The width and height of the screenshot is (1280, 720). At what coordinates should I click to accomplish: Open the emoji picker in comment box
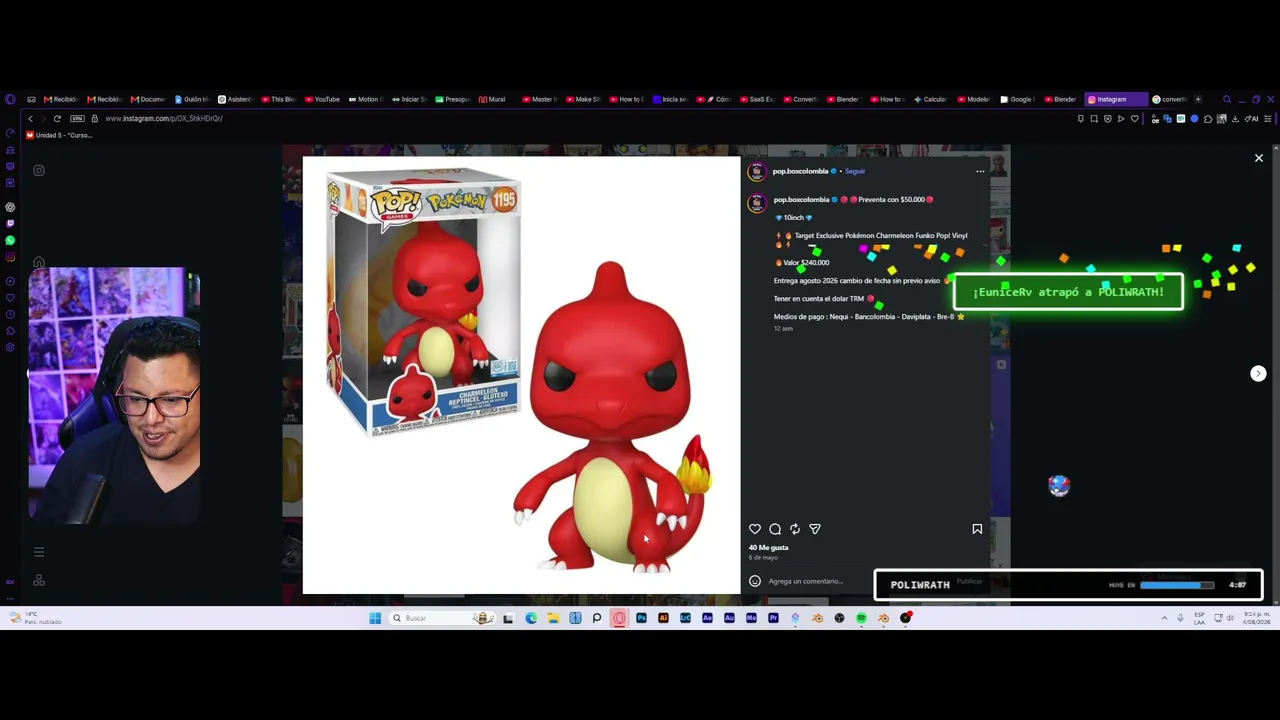(755, 581)
